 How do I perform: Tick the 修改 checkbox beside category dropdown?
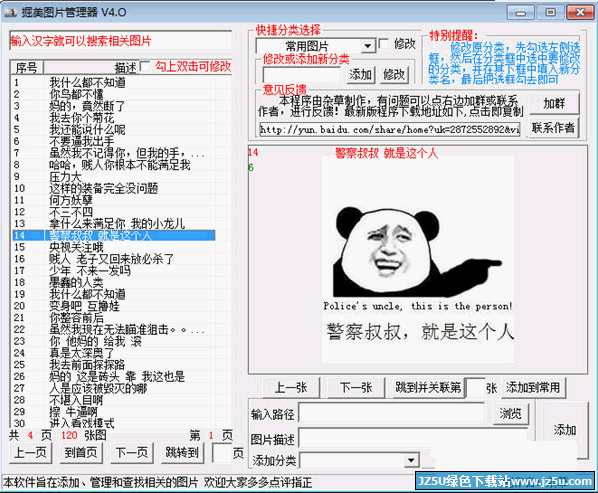[x=384, y=44]
